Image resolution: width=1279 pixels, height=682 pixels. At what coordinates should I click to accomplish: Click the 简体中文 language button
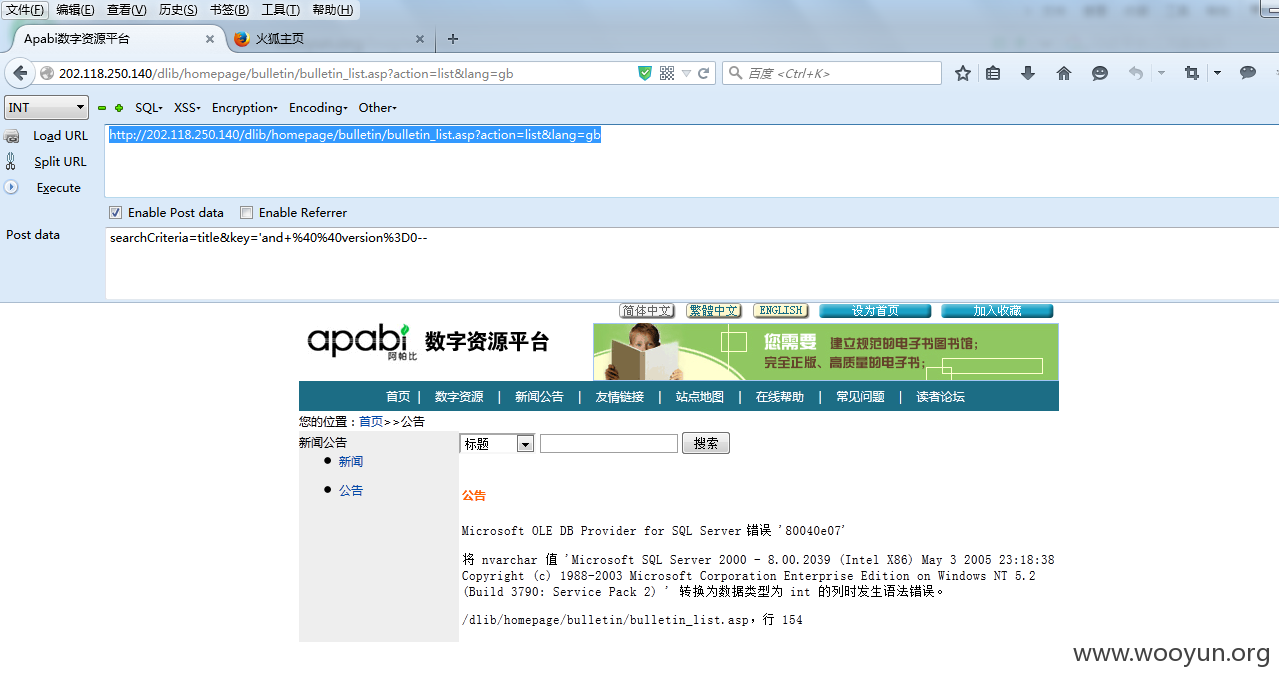click(647, 311)
